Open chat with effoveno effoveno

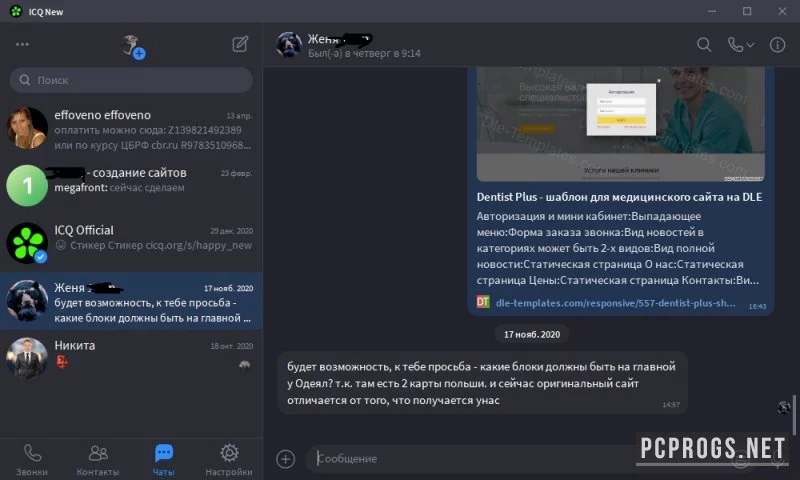(x=131, y=129)
